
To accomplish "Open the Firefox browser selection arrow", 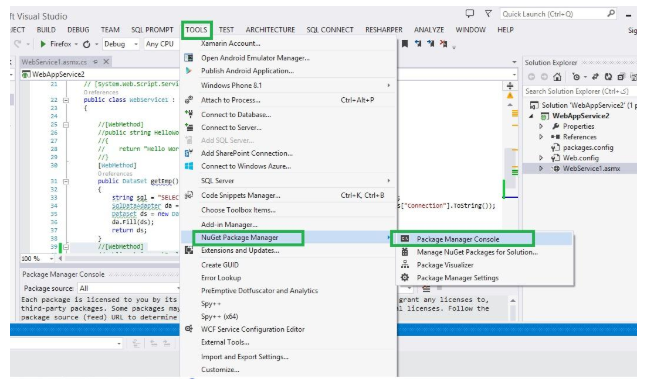I will point(76,44).
